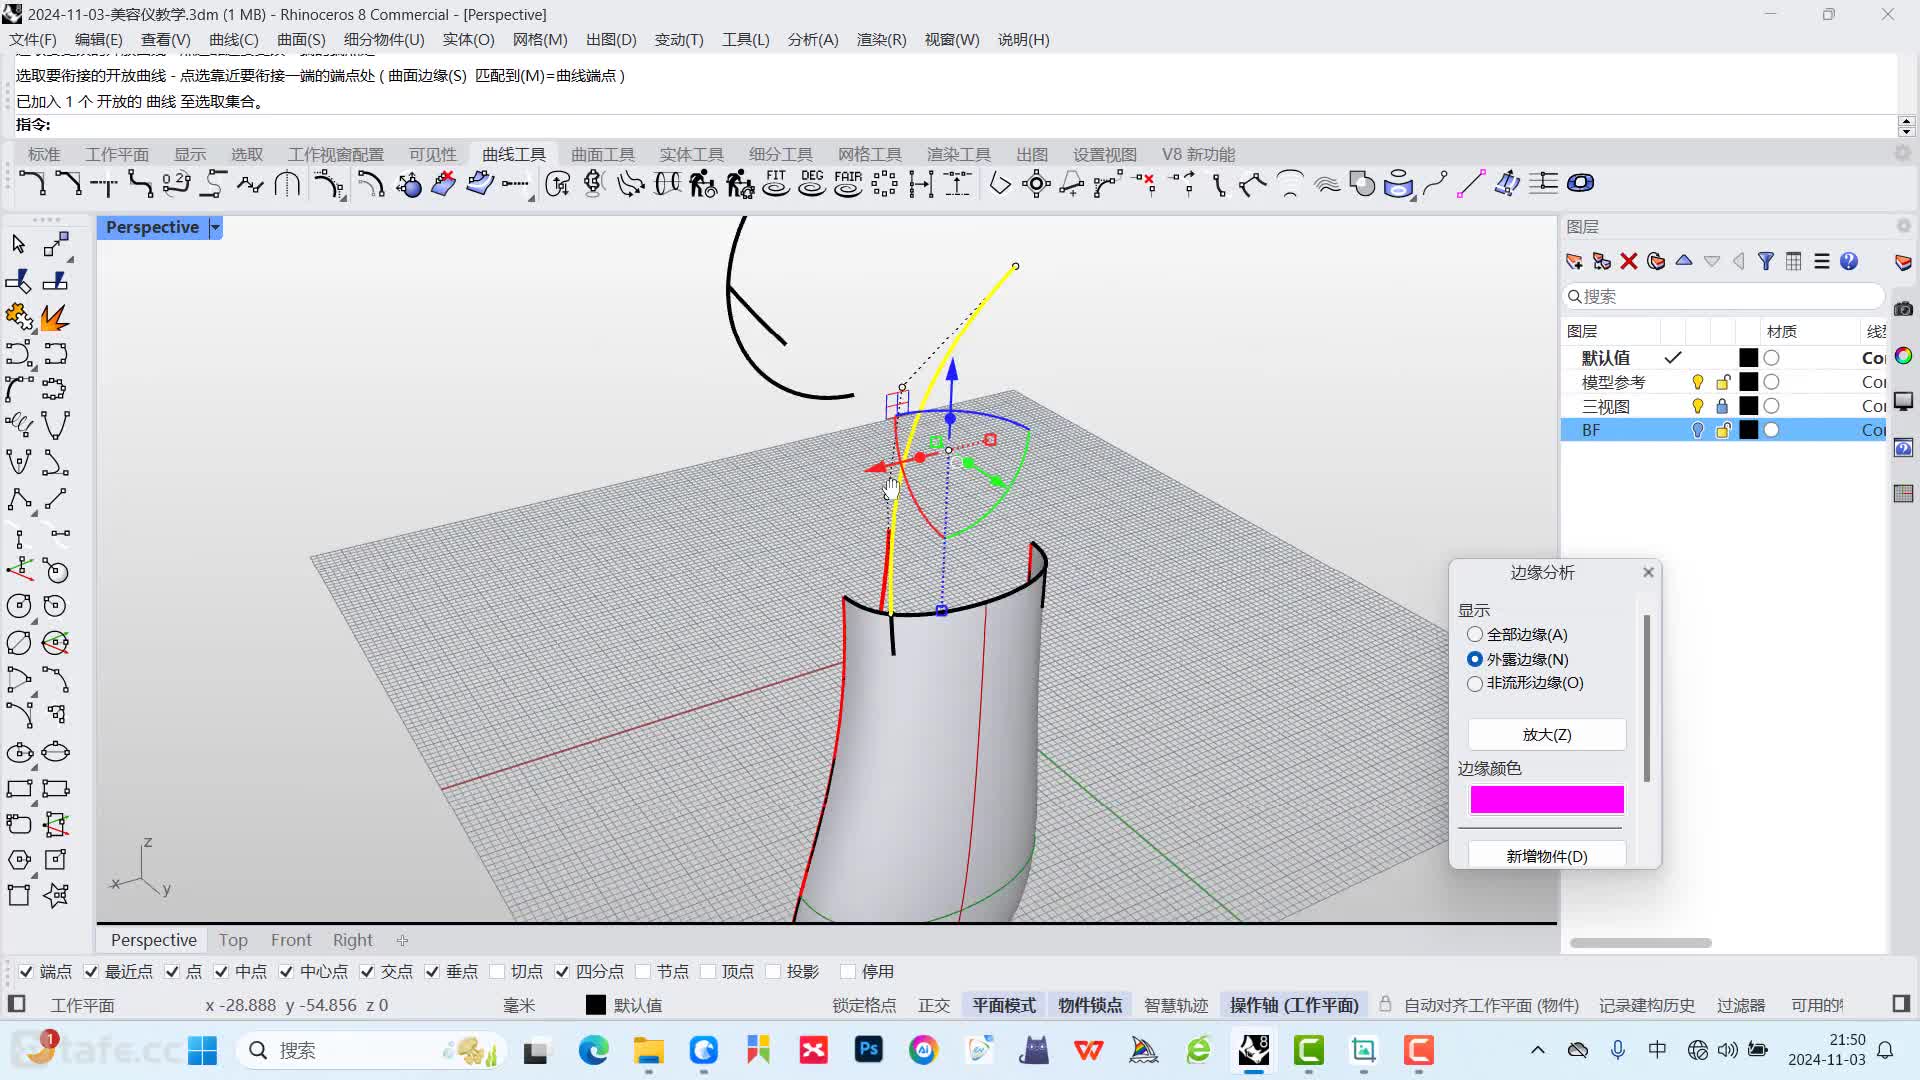The width and height of the screenshot is (1920, 1080).
Task: Click the magenta-ended line tool icon
Action: (x=1470, y=184)
